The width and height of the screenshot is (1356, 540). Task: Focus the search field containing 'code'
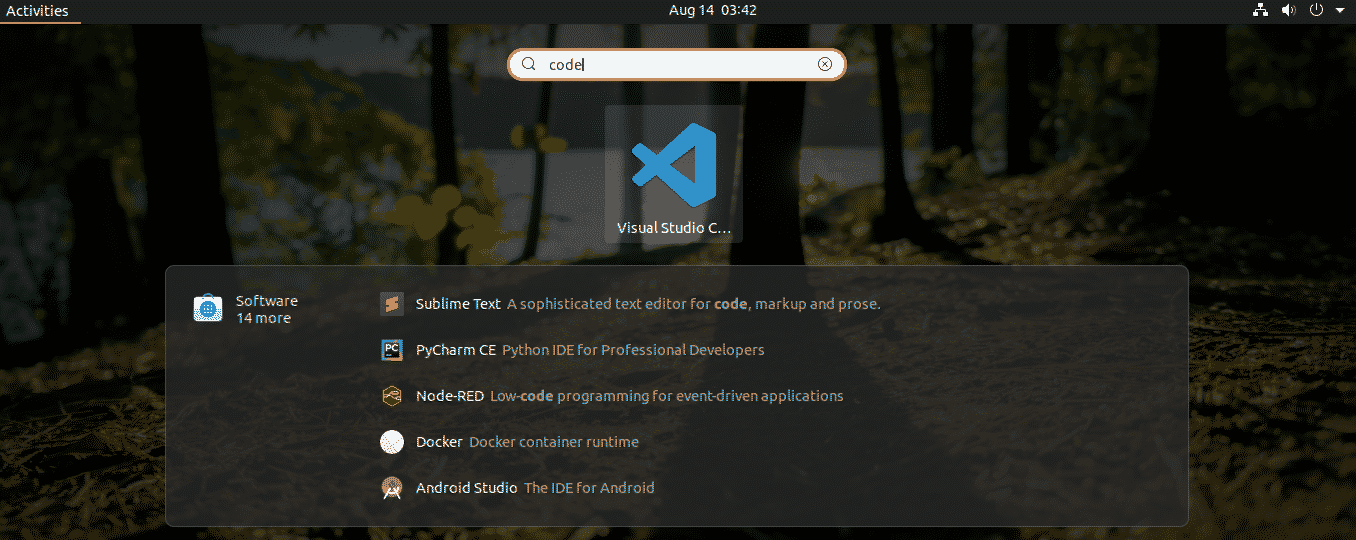pos(677,64)
